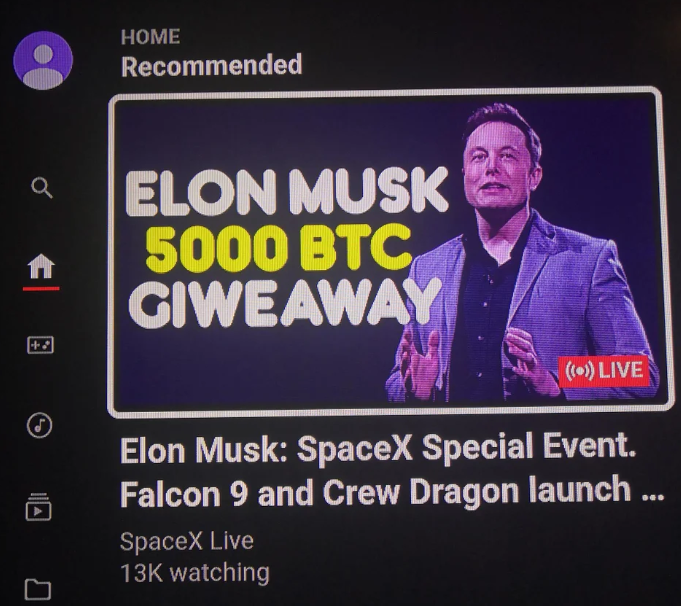This screenshot has height=606, width=681.
Task: Select the Home icon in the sidebar
Action: click(41, 266)
